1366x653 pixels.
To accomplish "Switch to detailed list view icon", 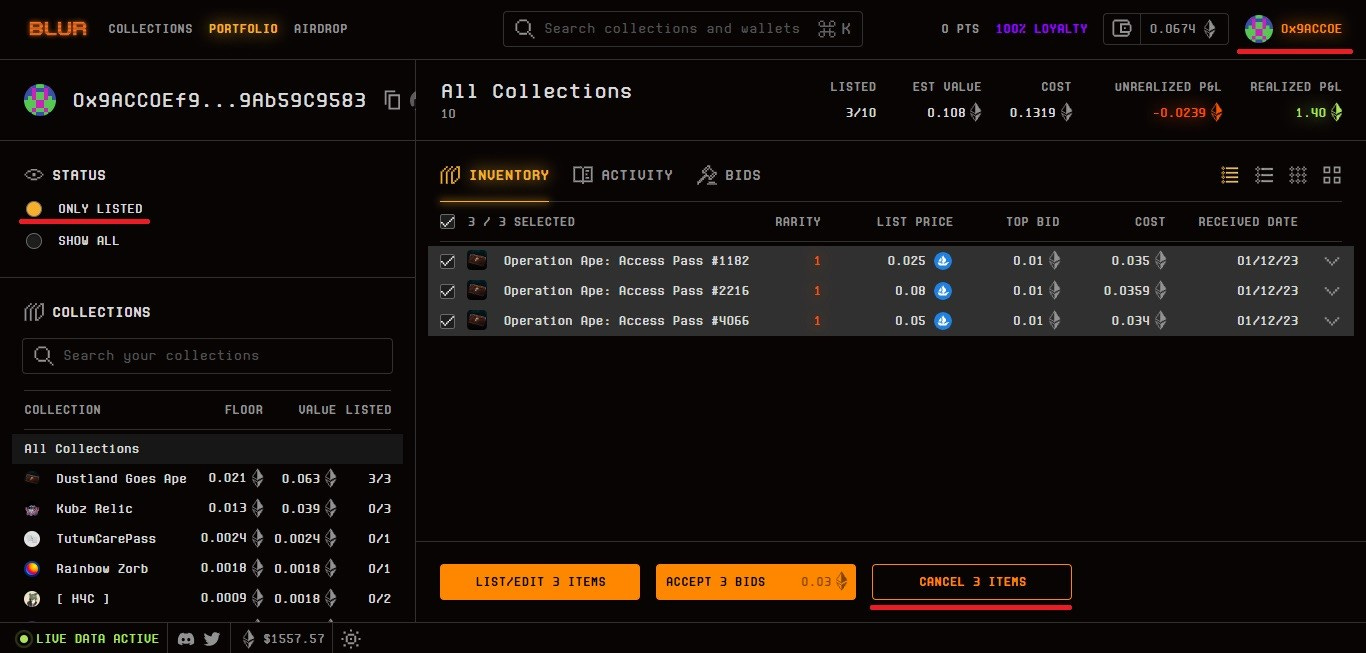I will click(x=1230, y=175).
